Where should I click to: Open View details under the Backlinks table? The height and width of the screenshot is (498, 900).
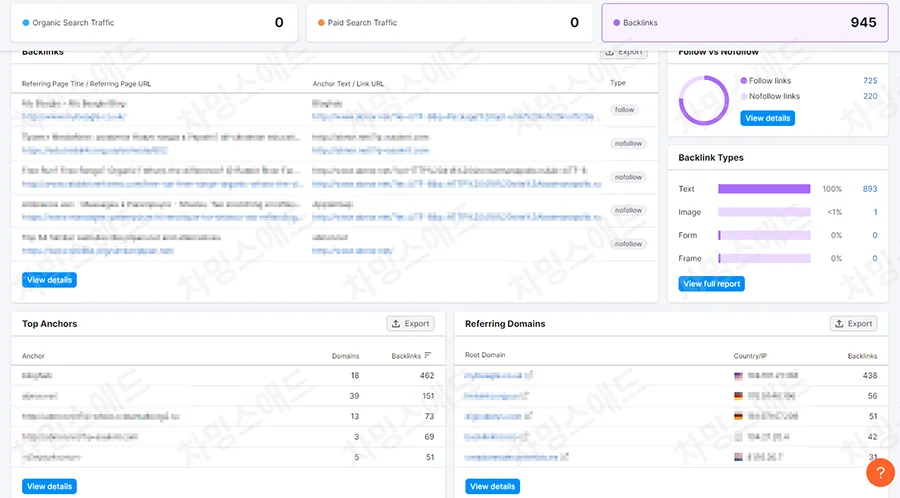coord(49,280)
